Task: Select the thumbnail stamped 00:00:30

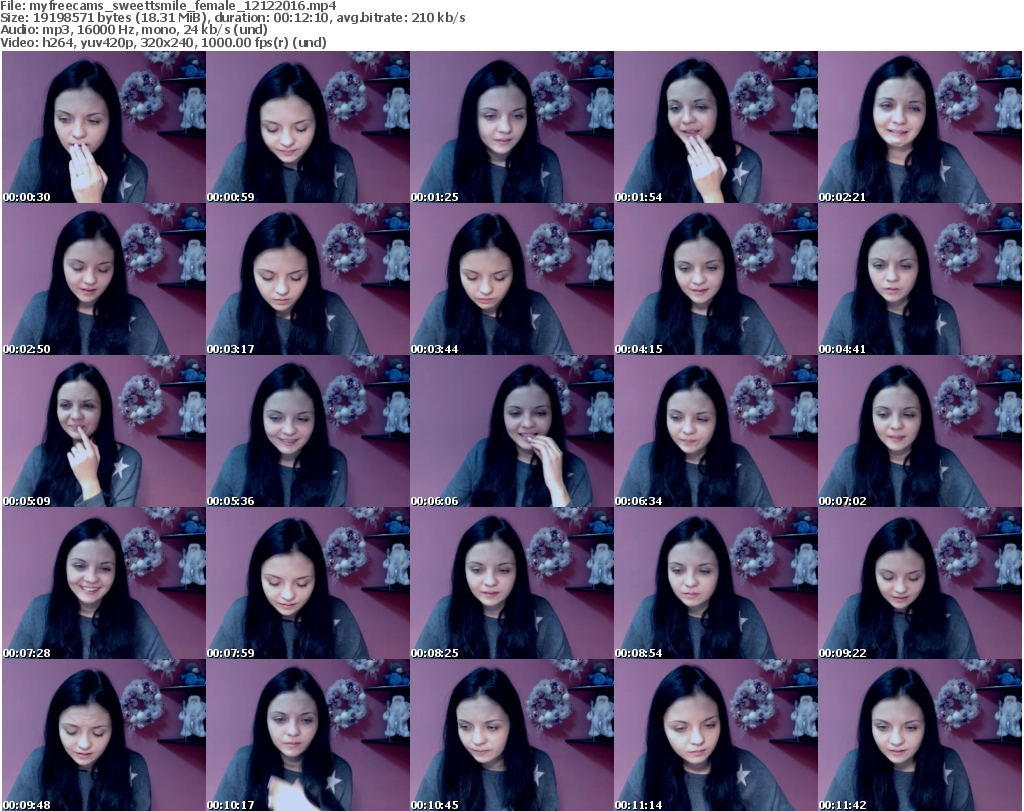Action: [104, 127]
